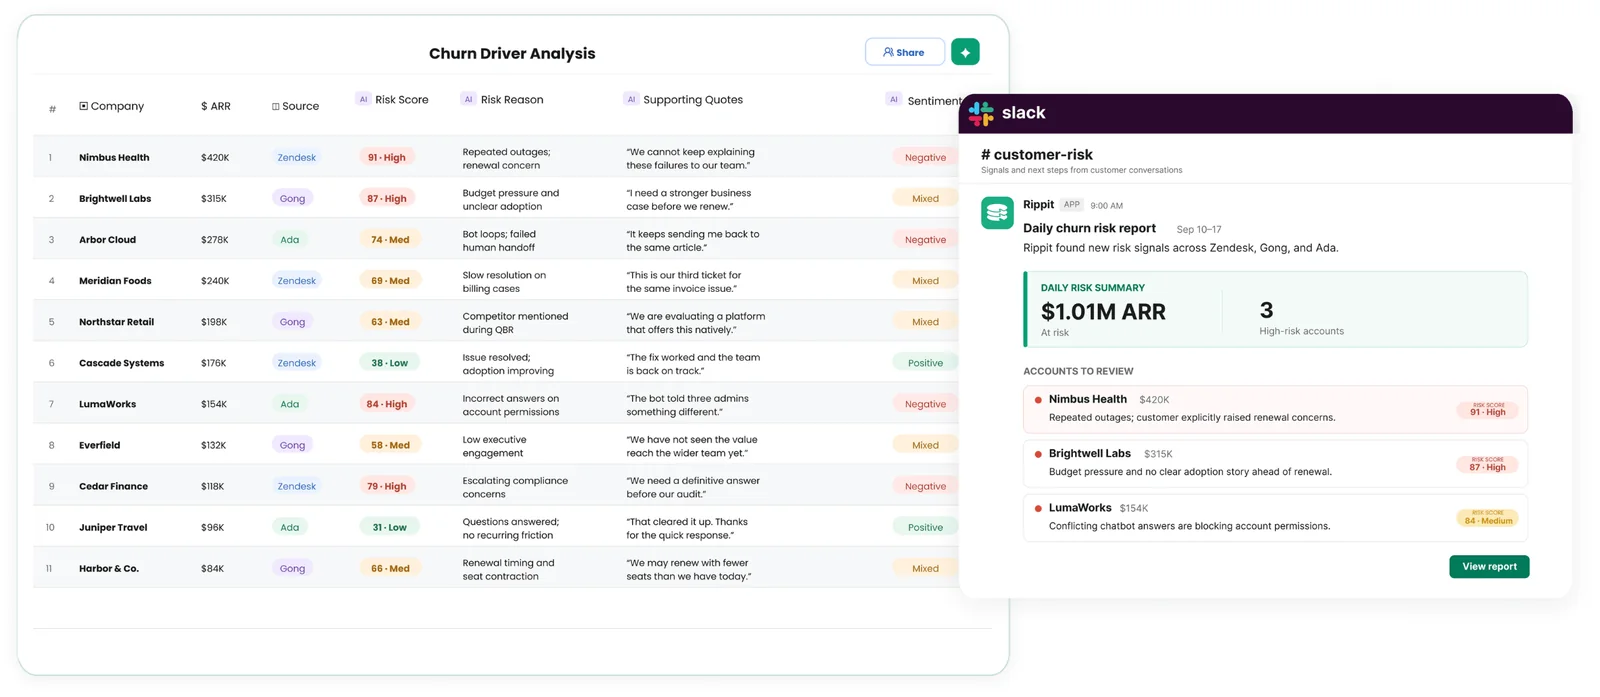Click the green sparkle AI button

click(x=965, y=52)
